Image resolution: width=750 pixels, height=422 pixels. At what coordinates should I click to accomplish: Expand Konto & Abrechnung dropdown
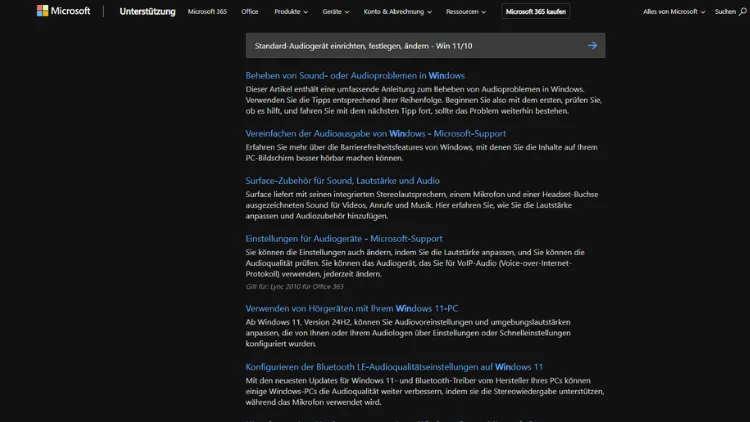click(x=397, y=11)
